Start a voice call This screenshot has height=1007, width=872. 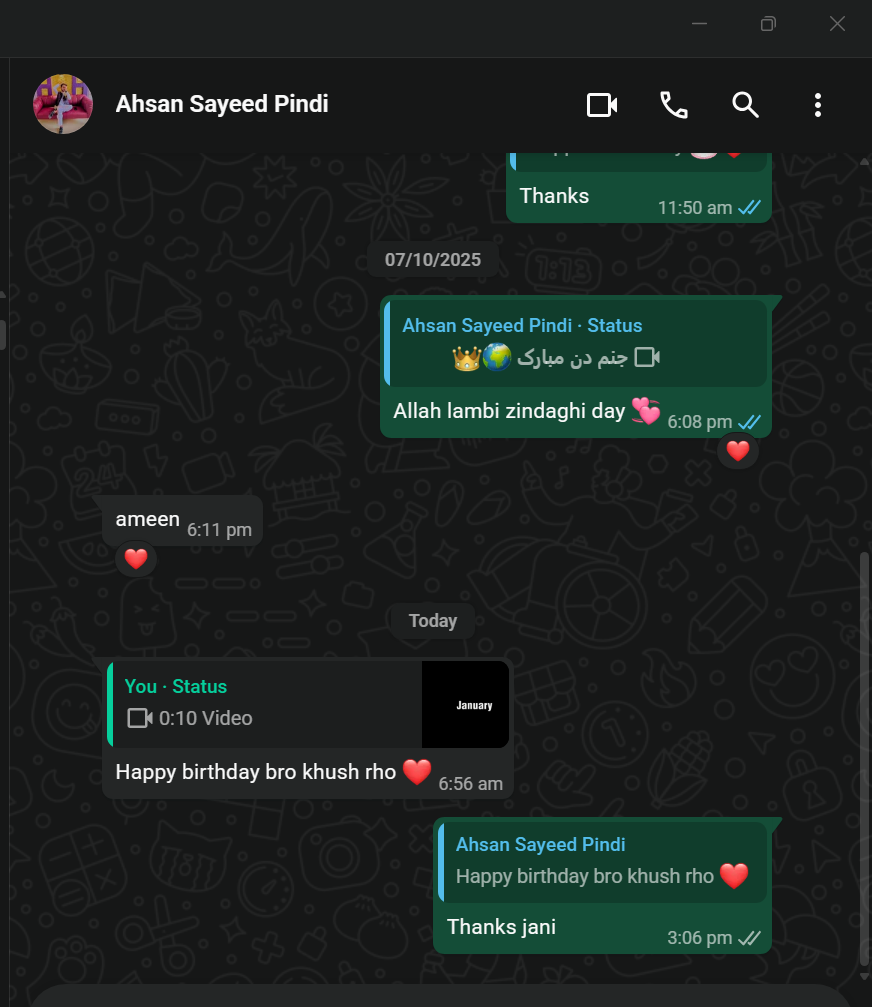coord(674,105)
